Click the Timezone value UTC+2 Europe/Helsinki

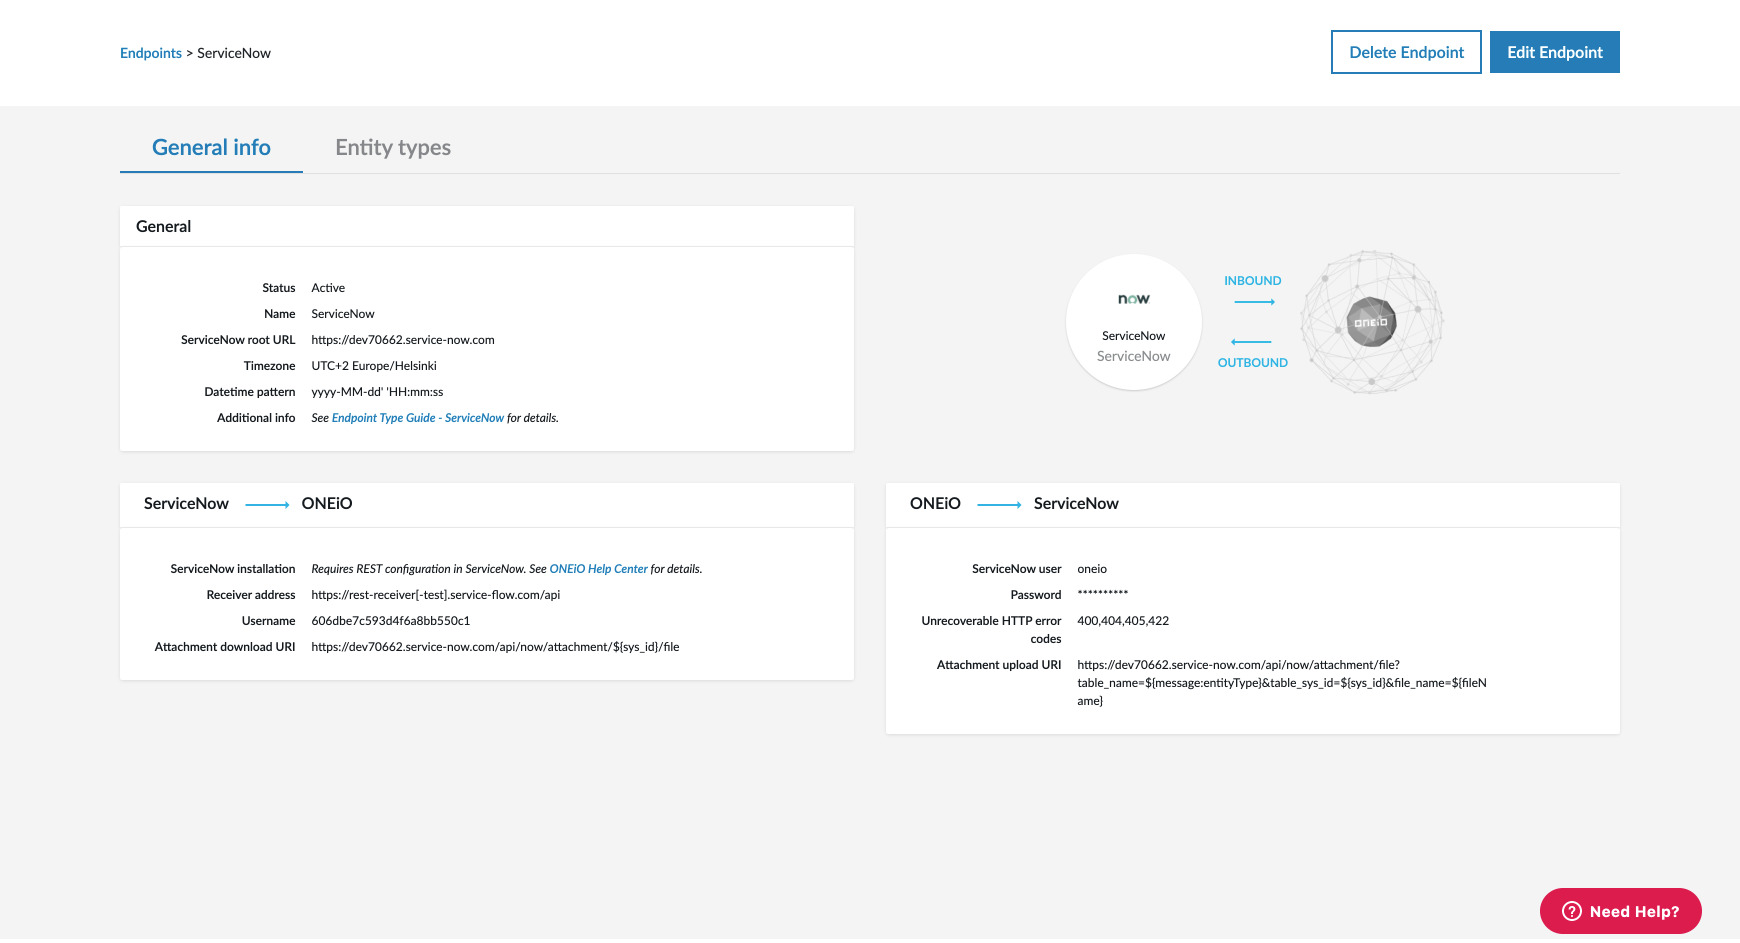click(x=374, y=366)
